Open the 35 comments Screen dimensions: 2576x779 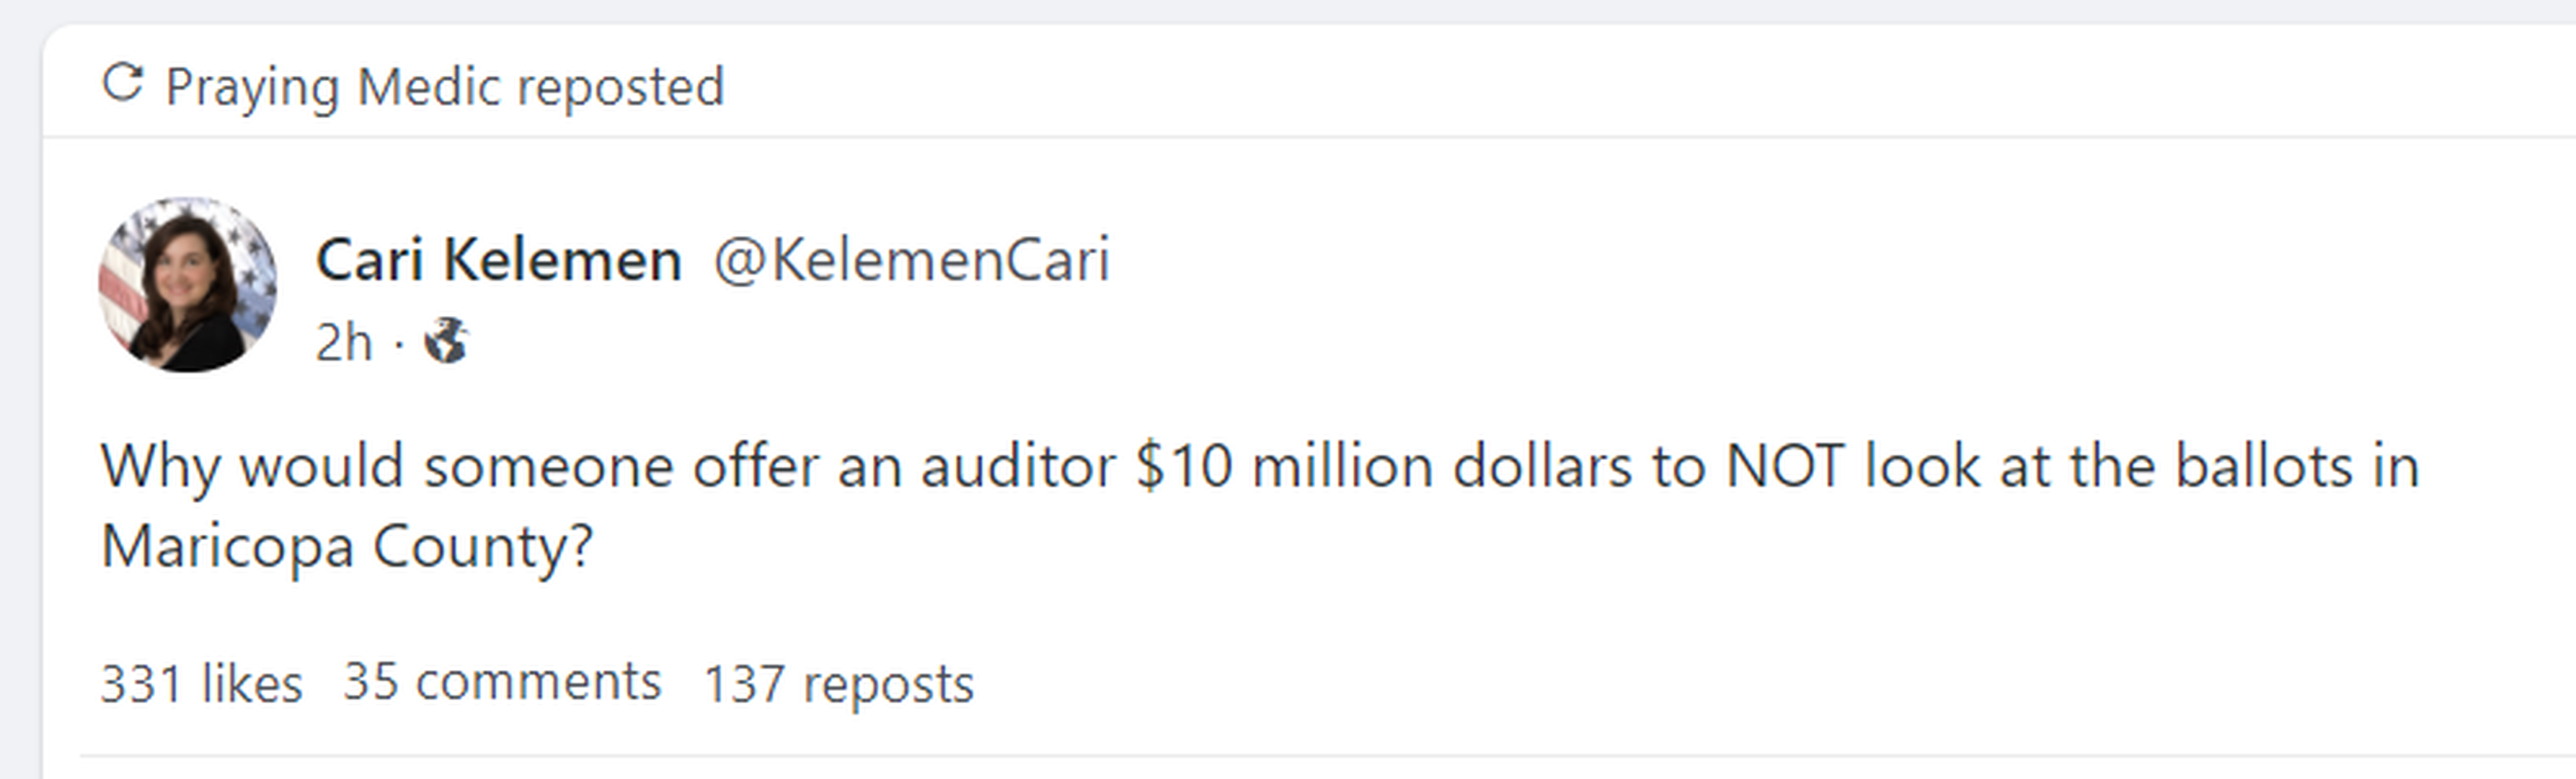point(502,682)
